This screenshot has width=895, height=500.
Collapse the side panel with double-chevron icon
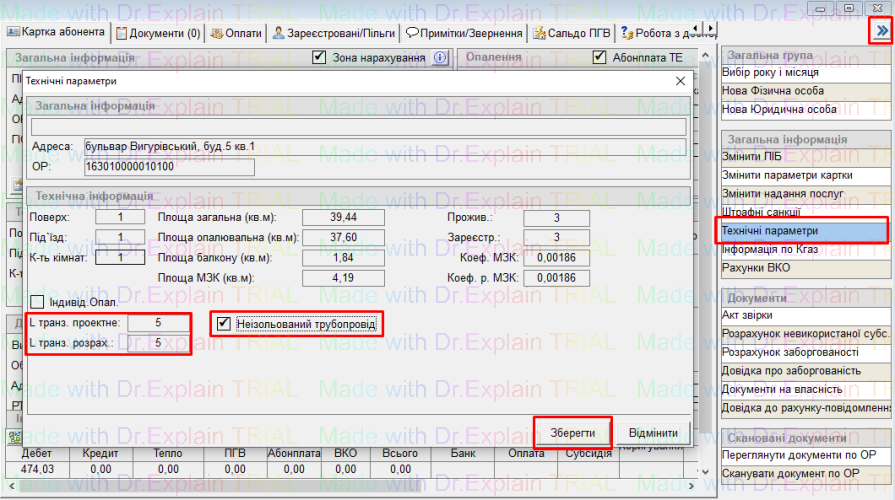point(882,31)
